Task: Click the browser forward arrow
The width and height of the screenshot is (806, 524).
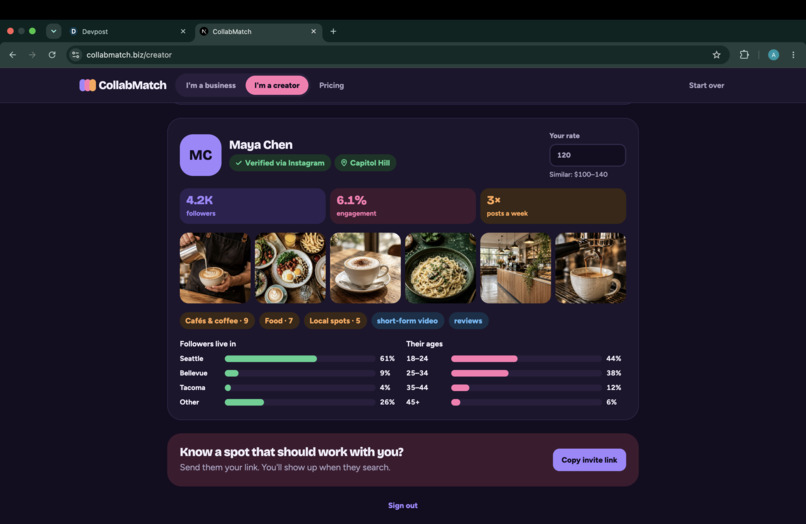Action: (x=32, y=55)
